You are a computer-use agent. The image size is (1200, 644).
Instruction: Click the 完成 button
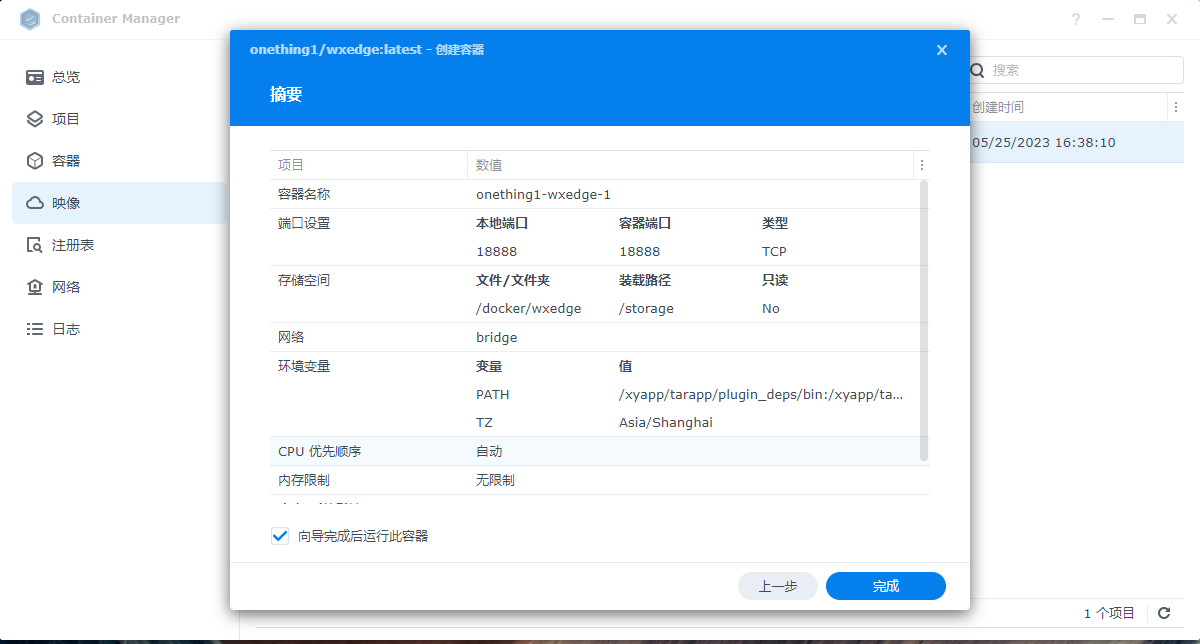coord(886,586)
